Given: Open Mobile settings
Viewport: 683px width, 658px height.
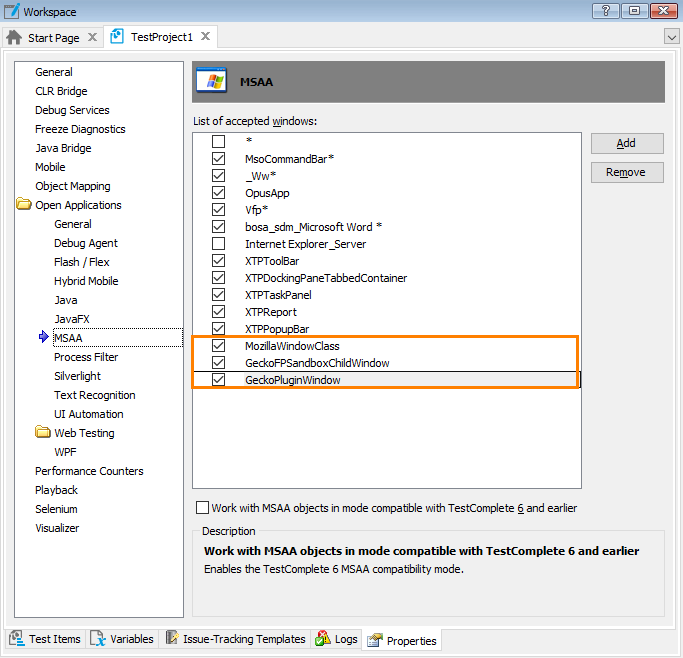Looking at the screenshot, I should 50,167.
